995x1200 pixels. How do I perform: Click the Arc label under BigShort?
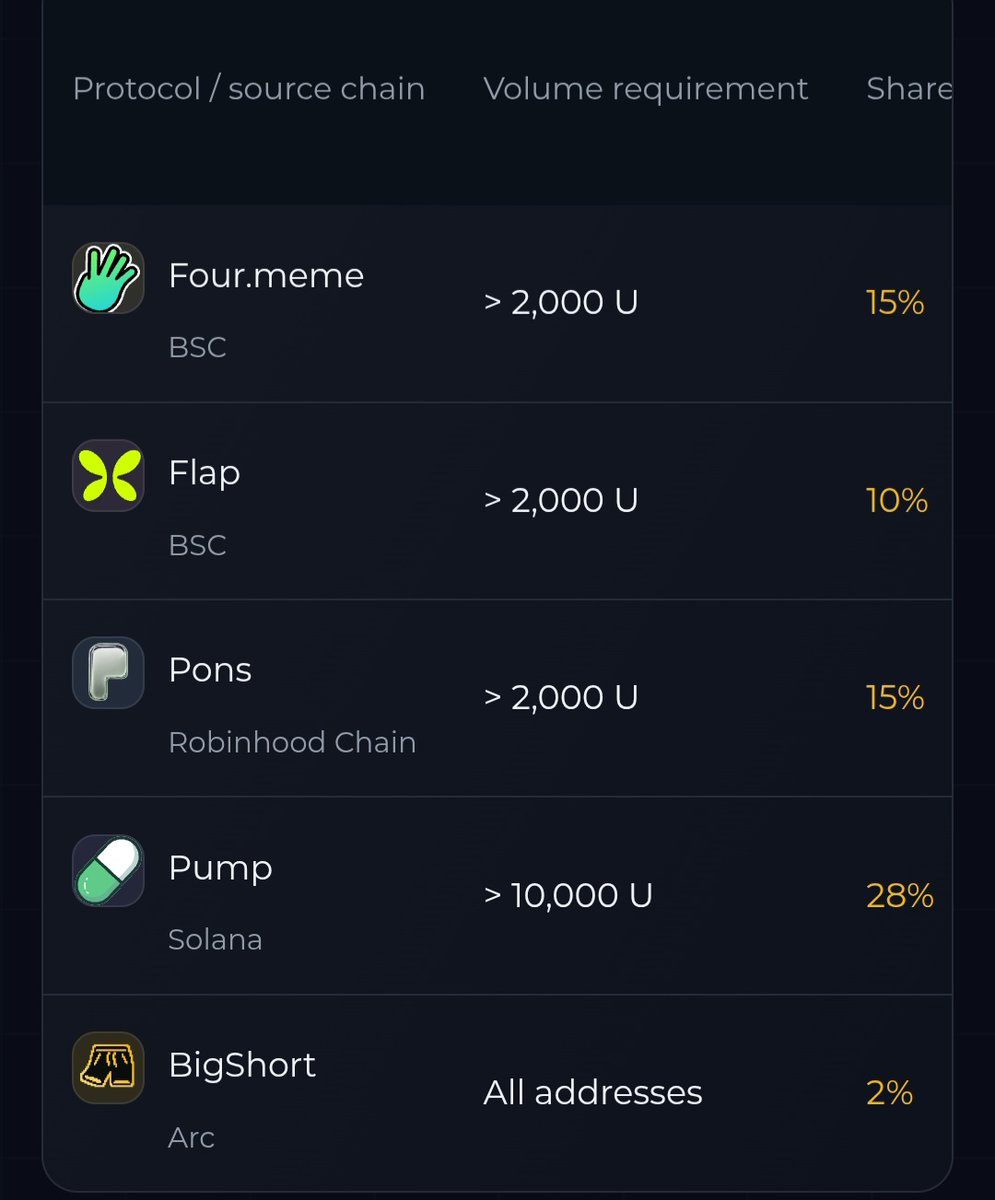click(x=191, y=1137)
